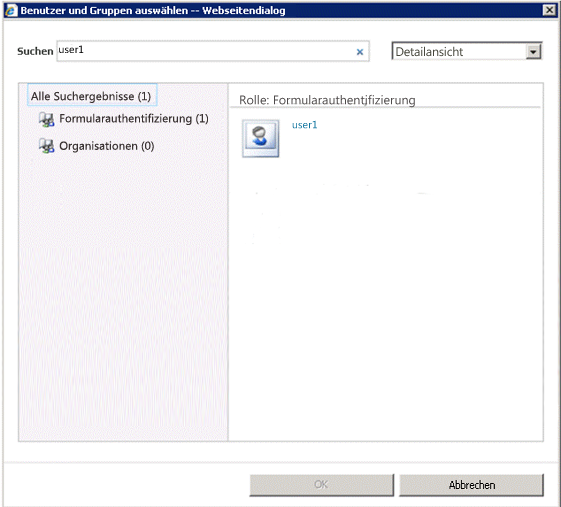Image resolution: width=561 pixels, height=507 pixels.
Task: Click the Suchen label
Action: (x=35, y=51)
